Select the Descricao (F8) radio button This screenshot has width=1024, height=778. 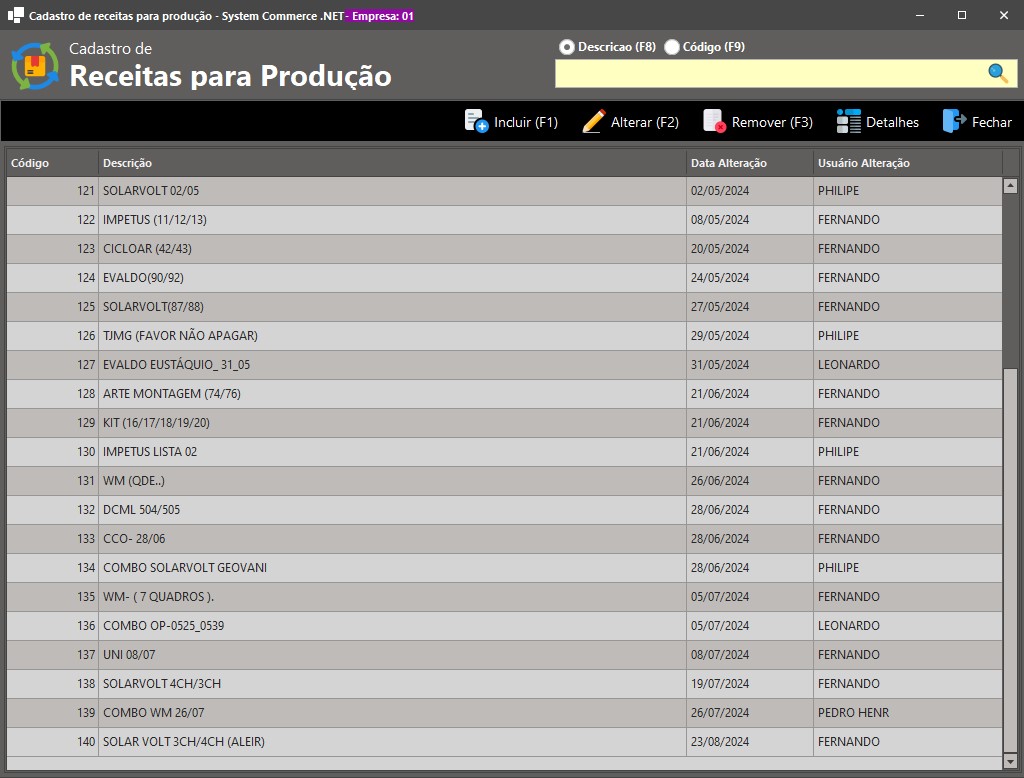(x=565, y=45)
